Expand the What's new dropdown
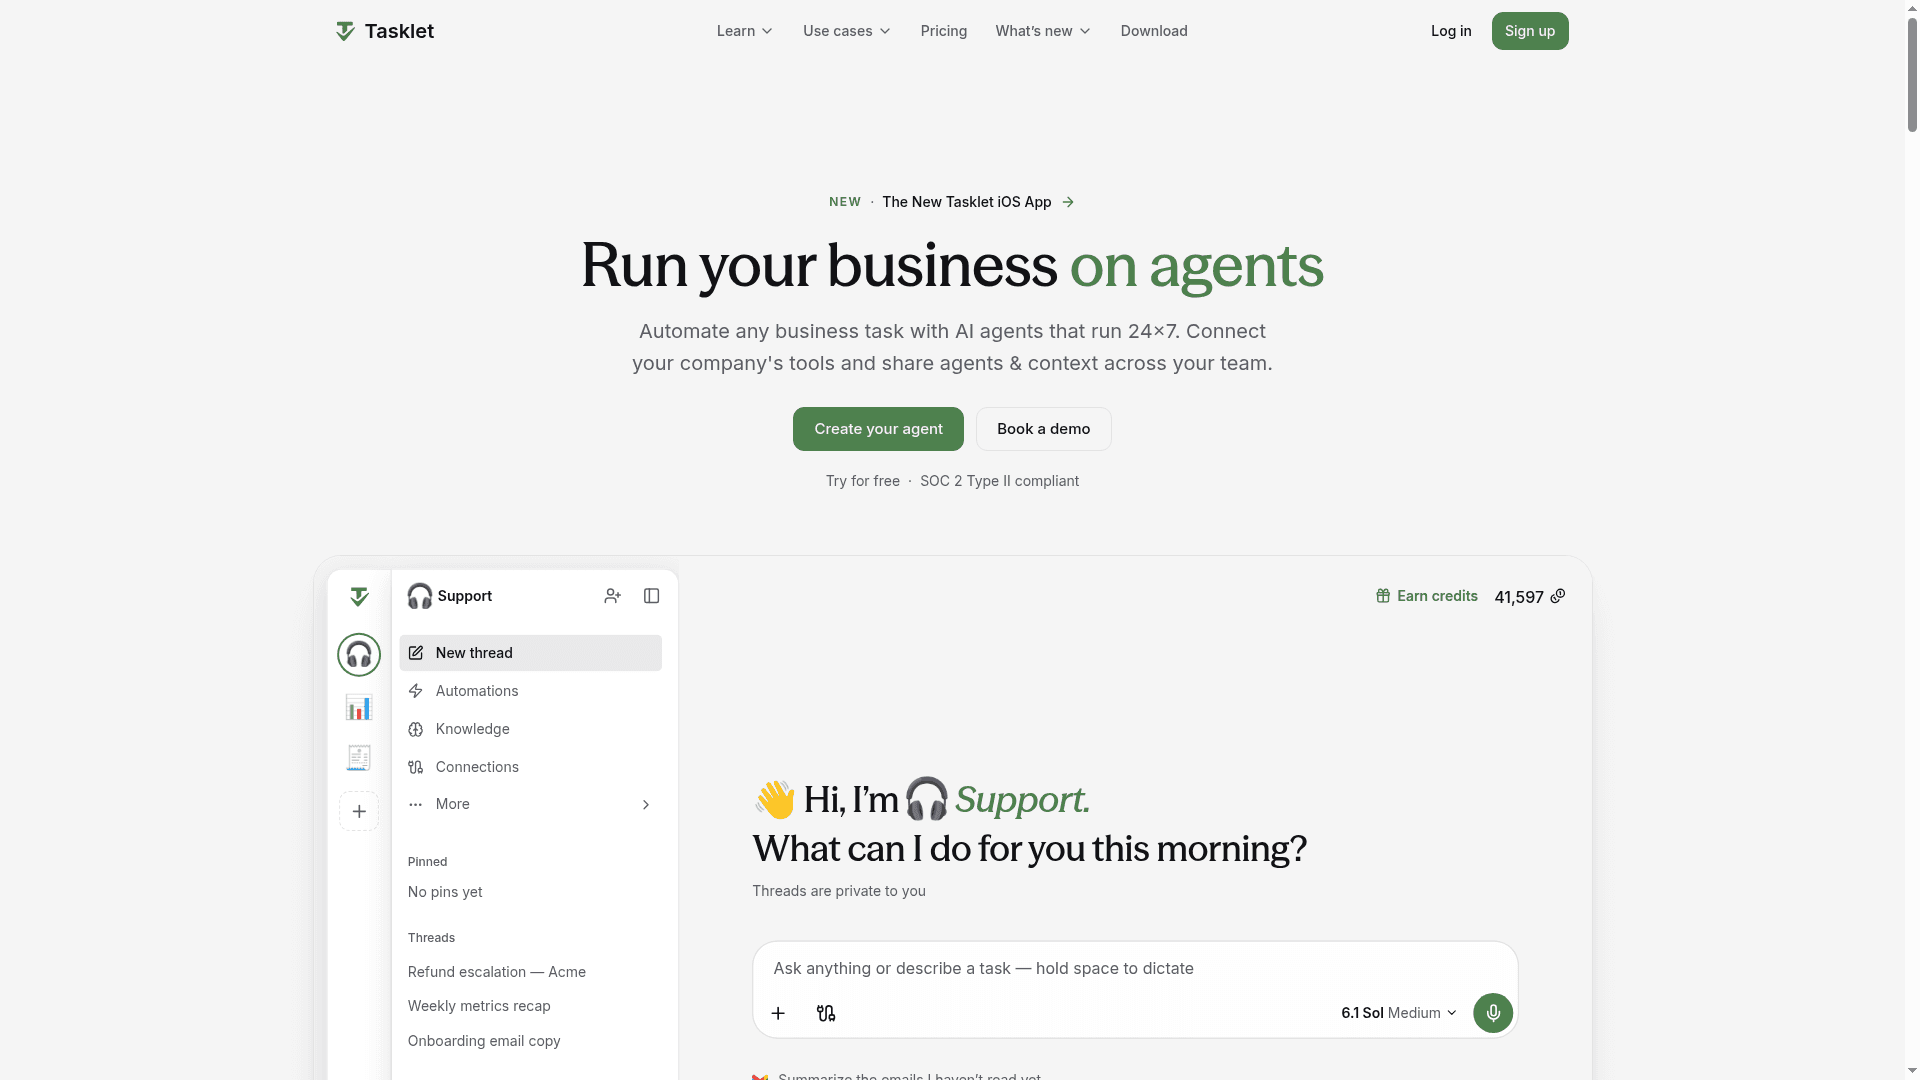The image size is (1920, 1080). click(x=1043, y=31)
